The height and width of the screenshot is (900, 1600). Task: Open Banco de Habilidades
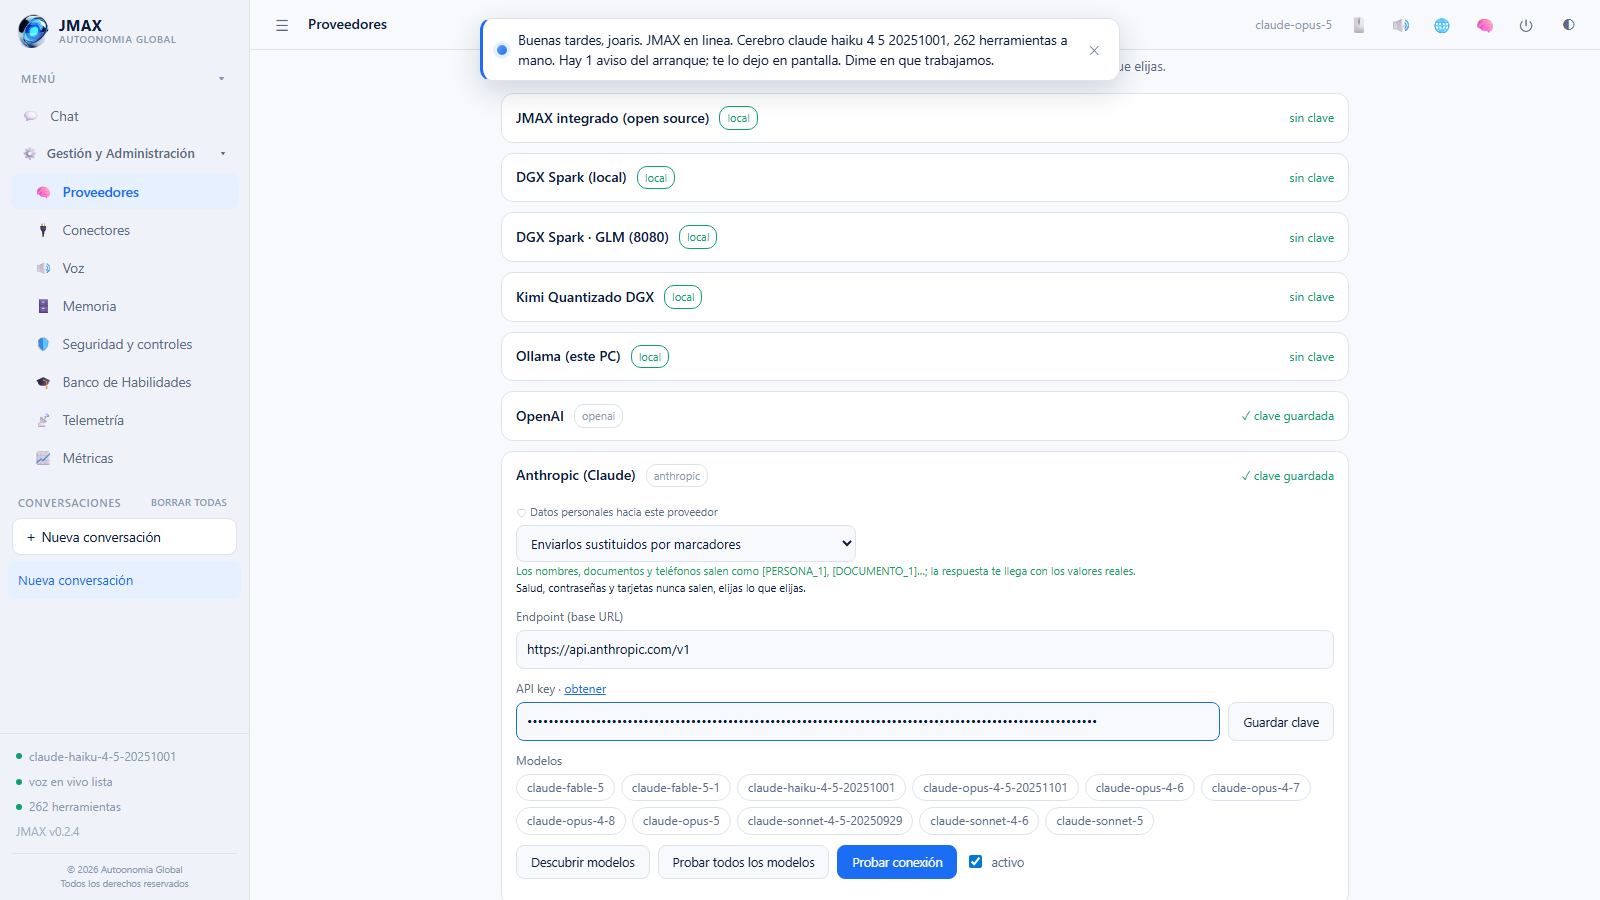(x=124, y=382)
